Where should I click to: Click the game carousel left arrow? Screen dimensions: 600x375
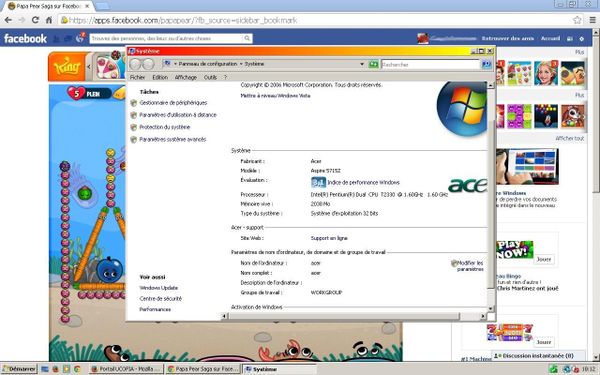click(89, 67)
